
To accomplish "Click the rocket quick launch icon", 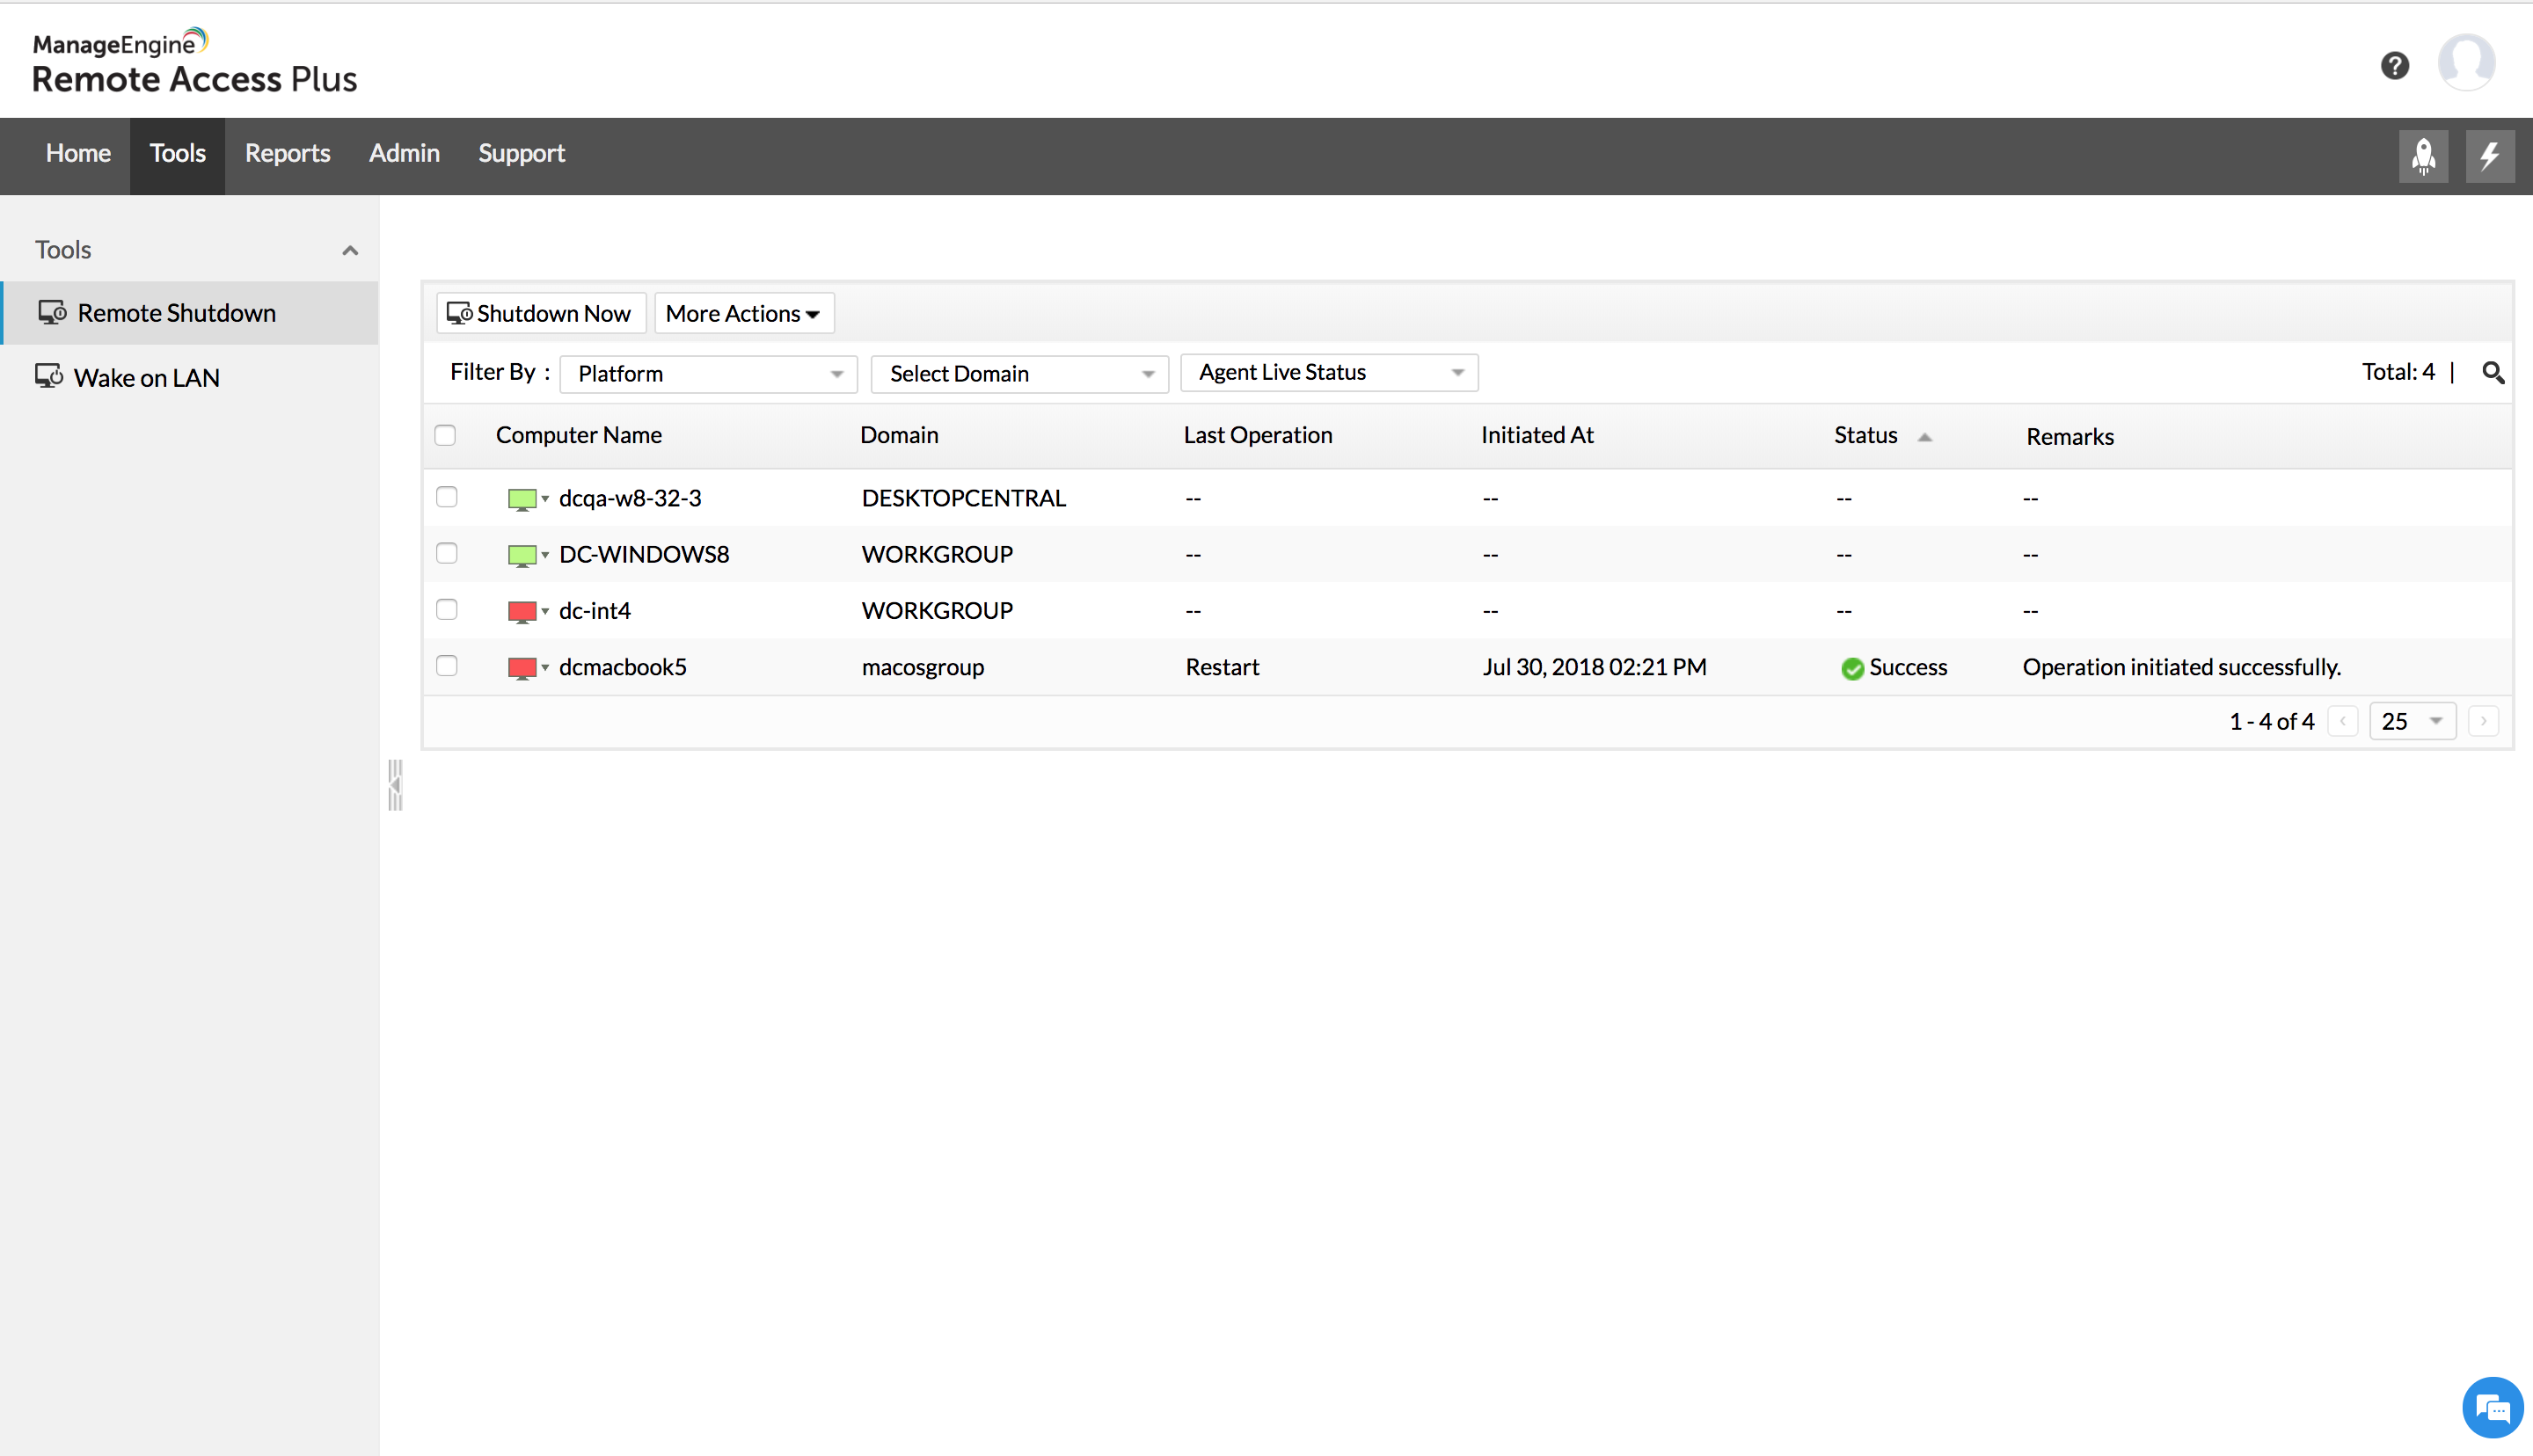I will pos(2423,156).
